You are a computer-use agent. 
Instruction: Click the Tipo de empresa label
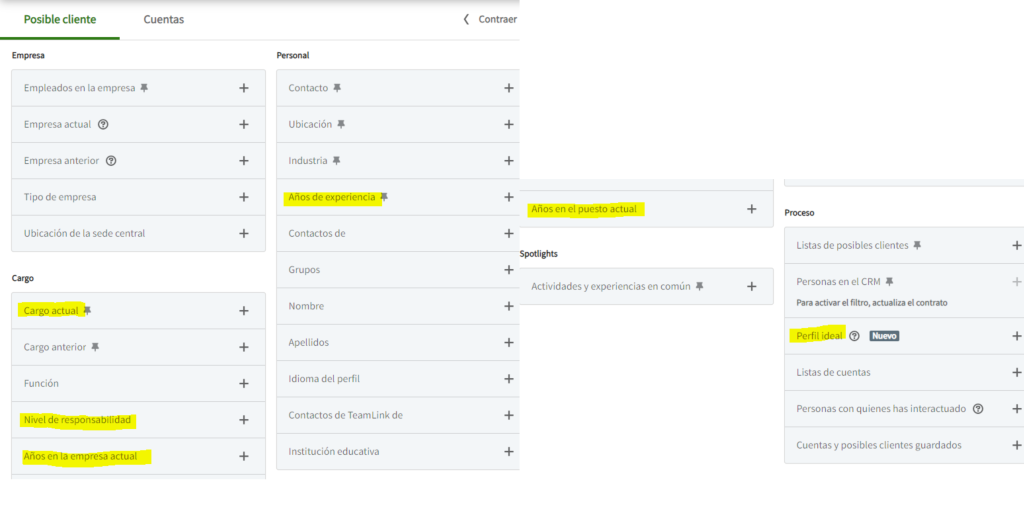60,197
